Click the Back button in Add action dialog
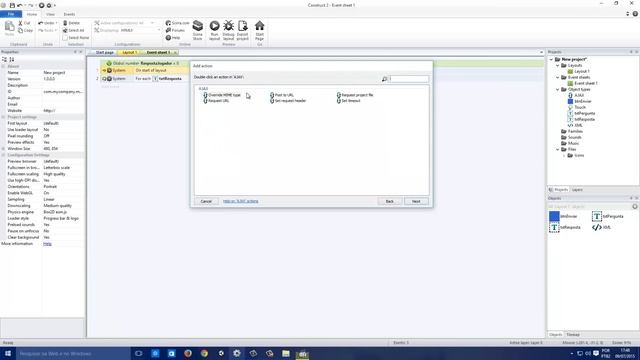 [x=389, y=201]
